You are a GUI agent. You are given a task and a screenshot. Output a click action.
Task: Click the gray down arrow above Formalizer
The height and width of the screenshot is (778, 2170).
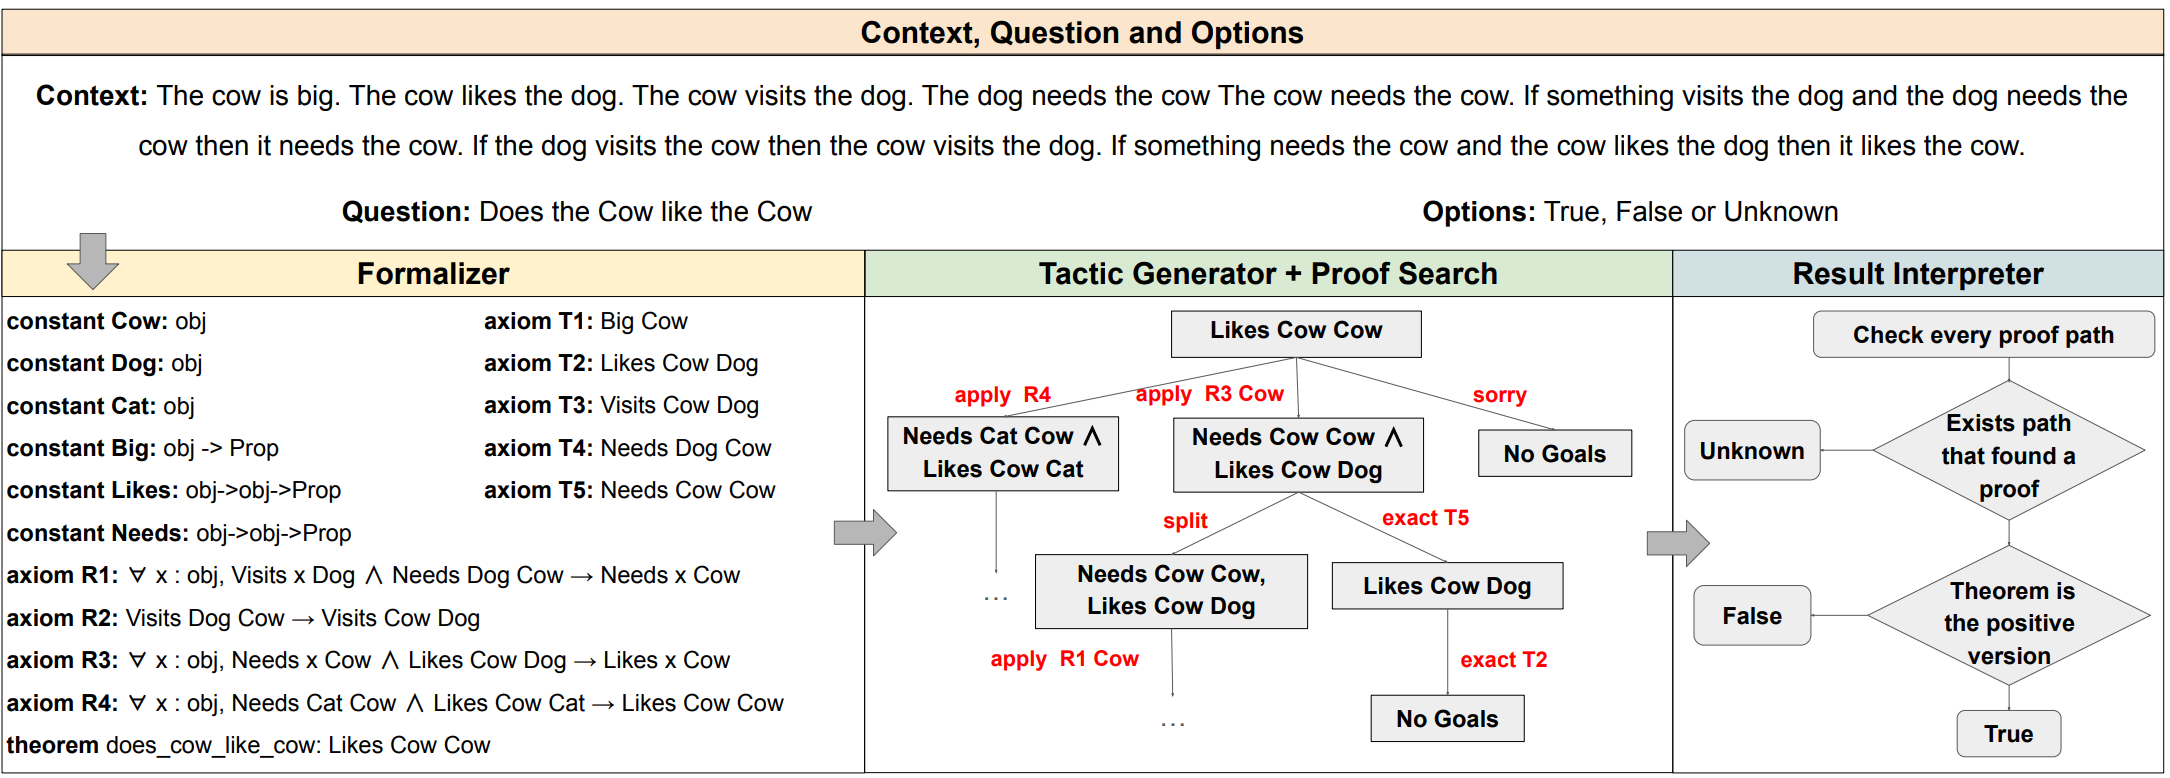point(93,260)
